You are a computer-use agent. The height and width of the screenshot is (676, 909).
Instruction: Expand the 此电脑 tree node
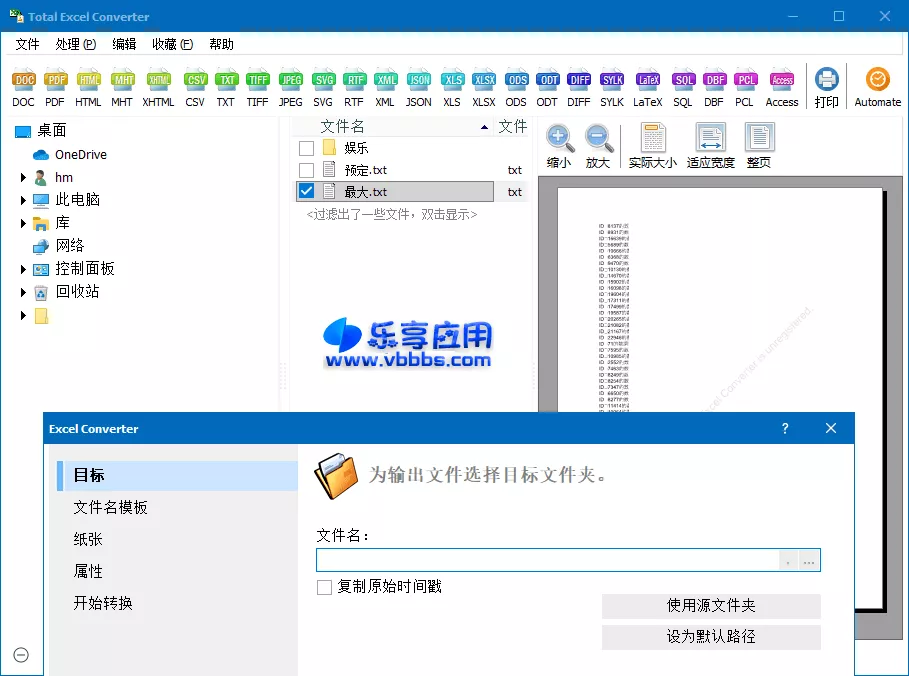tap(23, 200)
